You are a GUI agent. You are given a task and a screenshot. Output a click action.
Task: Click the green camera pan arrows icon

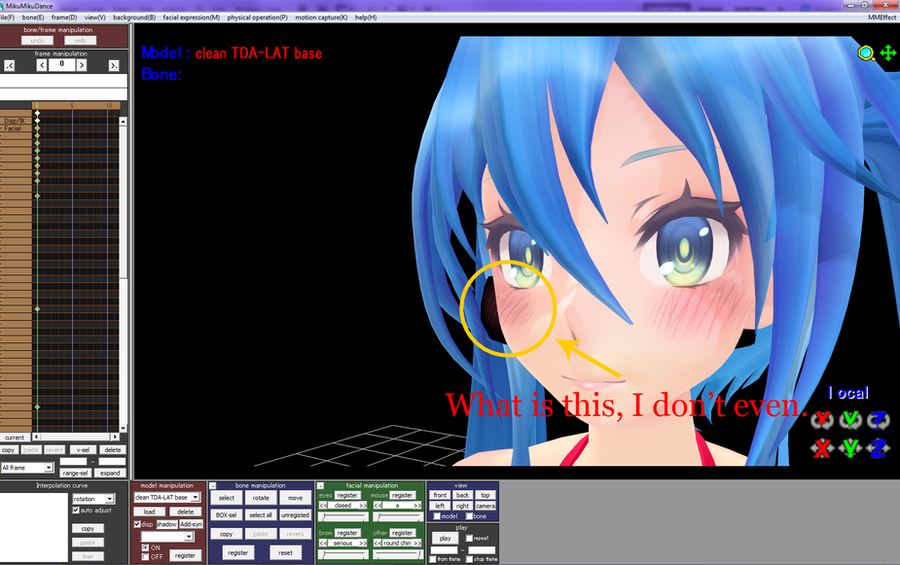pyautogui.click(x=888, y=53)
